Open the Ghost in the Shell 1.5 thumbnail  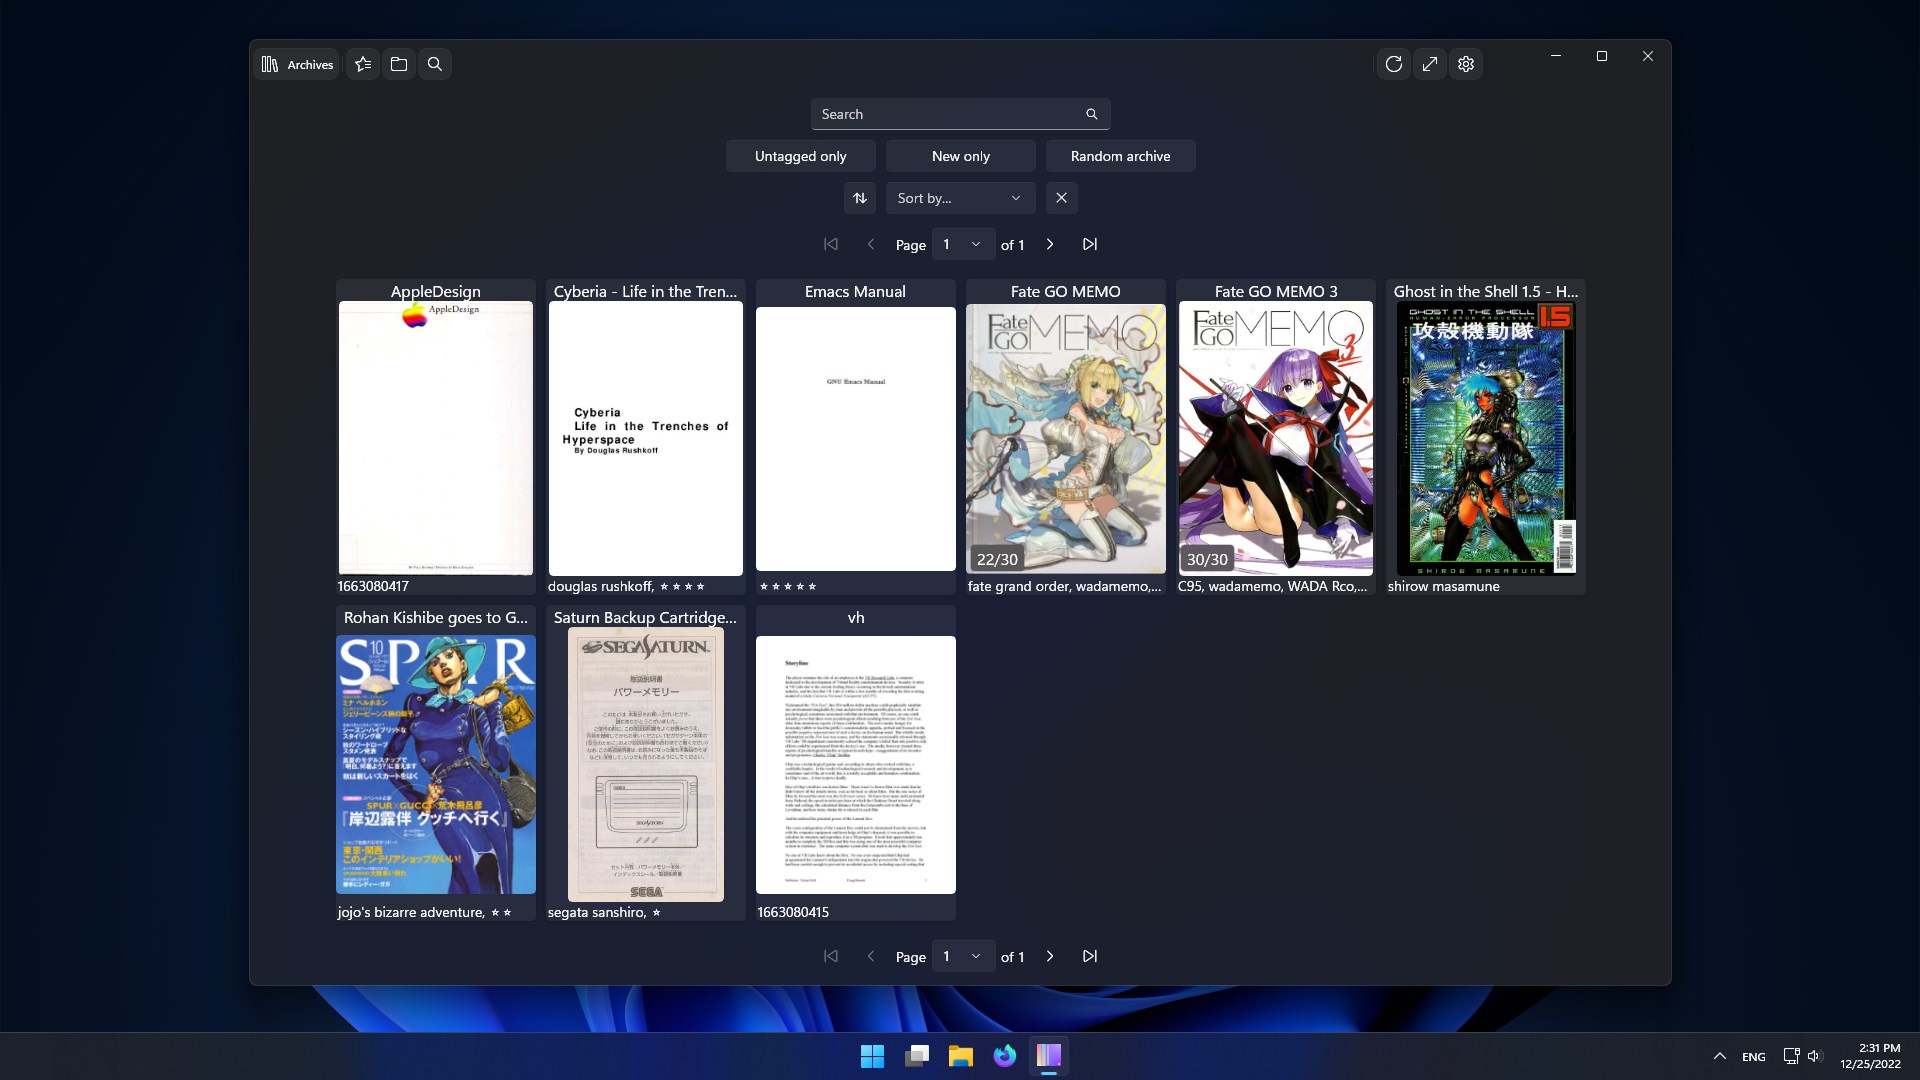click(1485, 438)
